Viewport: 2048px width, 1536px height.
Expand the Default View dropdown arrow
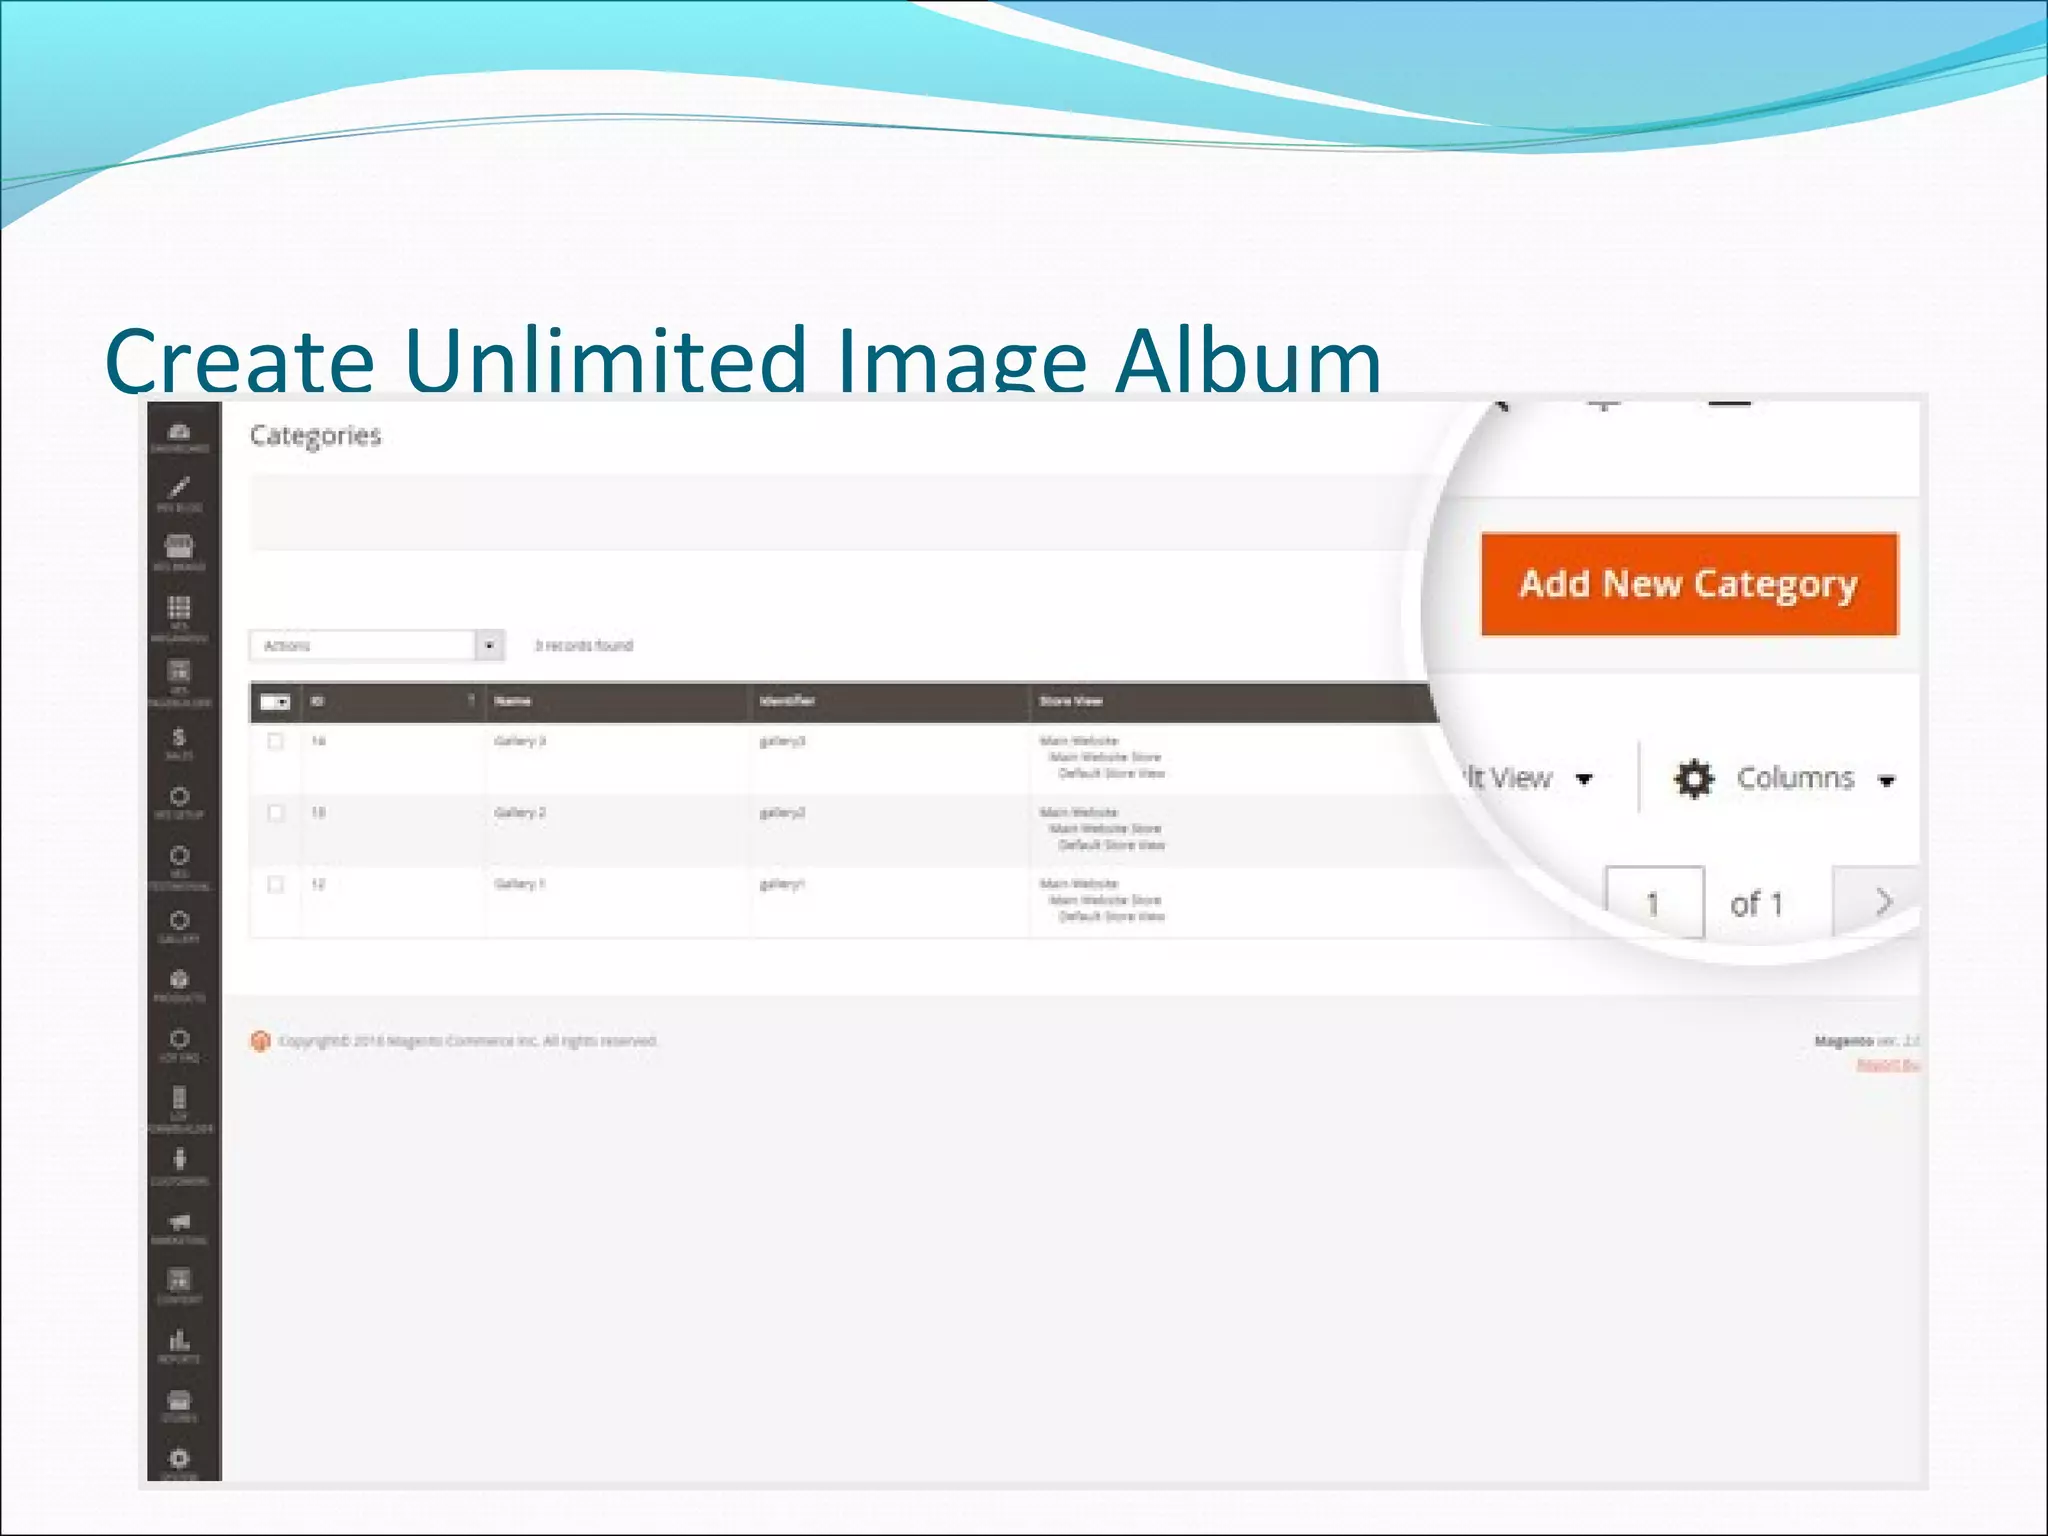point(1584,779)
